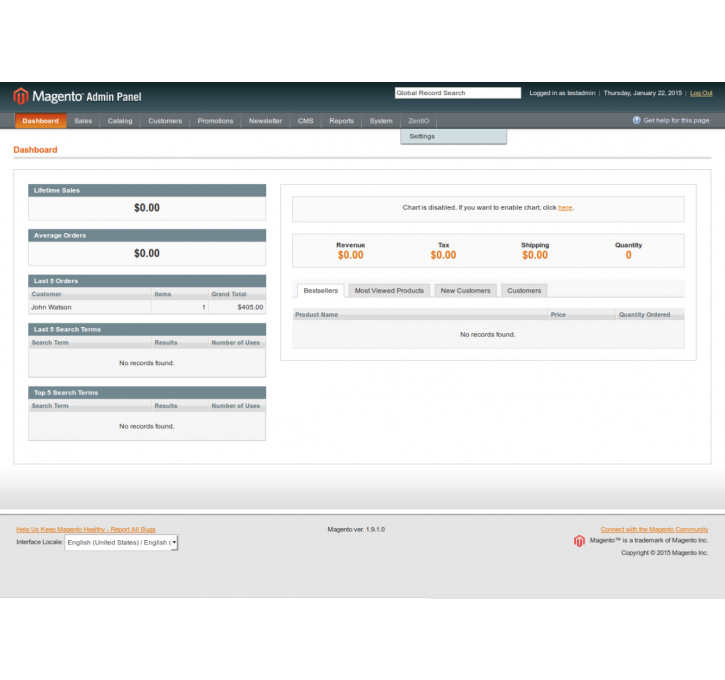Open the Newsletter menu
Viewport: 725px width, 680px height.
click(265, 121)
